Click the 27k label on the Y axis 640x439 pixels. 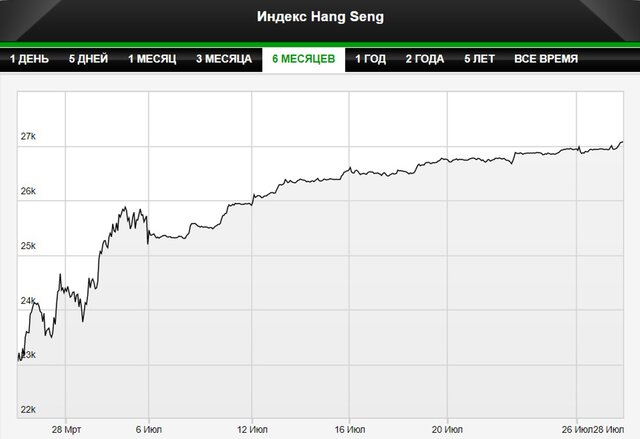[28, 136]
